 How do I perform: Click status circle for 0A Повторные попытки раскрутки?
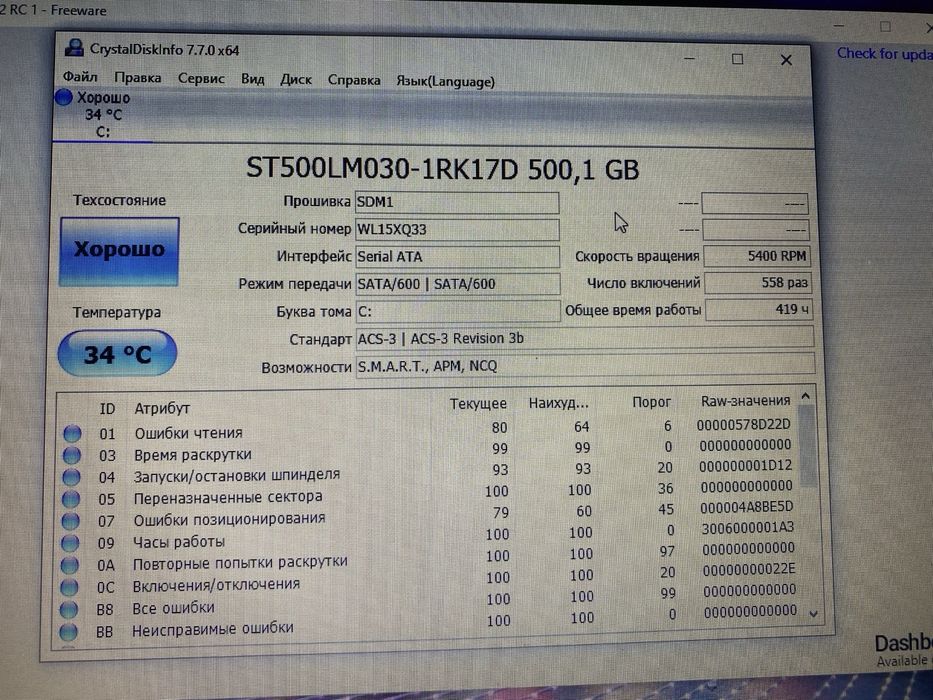tap(70, 565)
